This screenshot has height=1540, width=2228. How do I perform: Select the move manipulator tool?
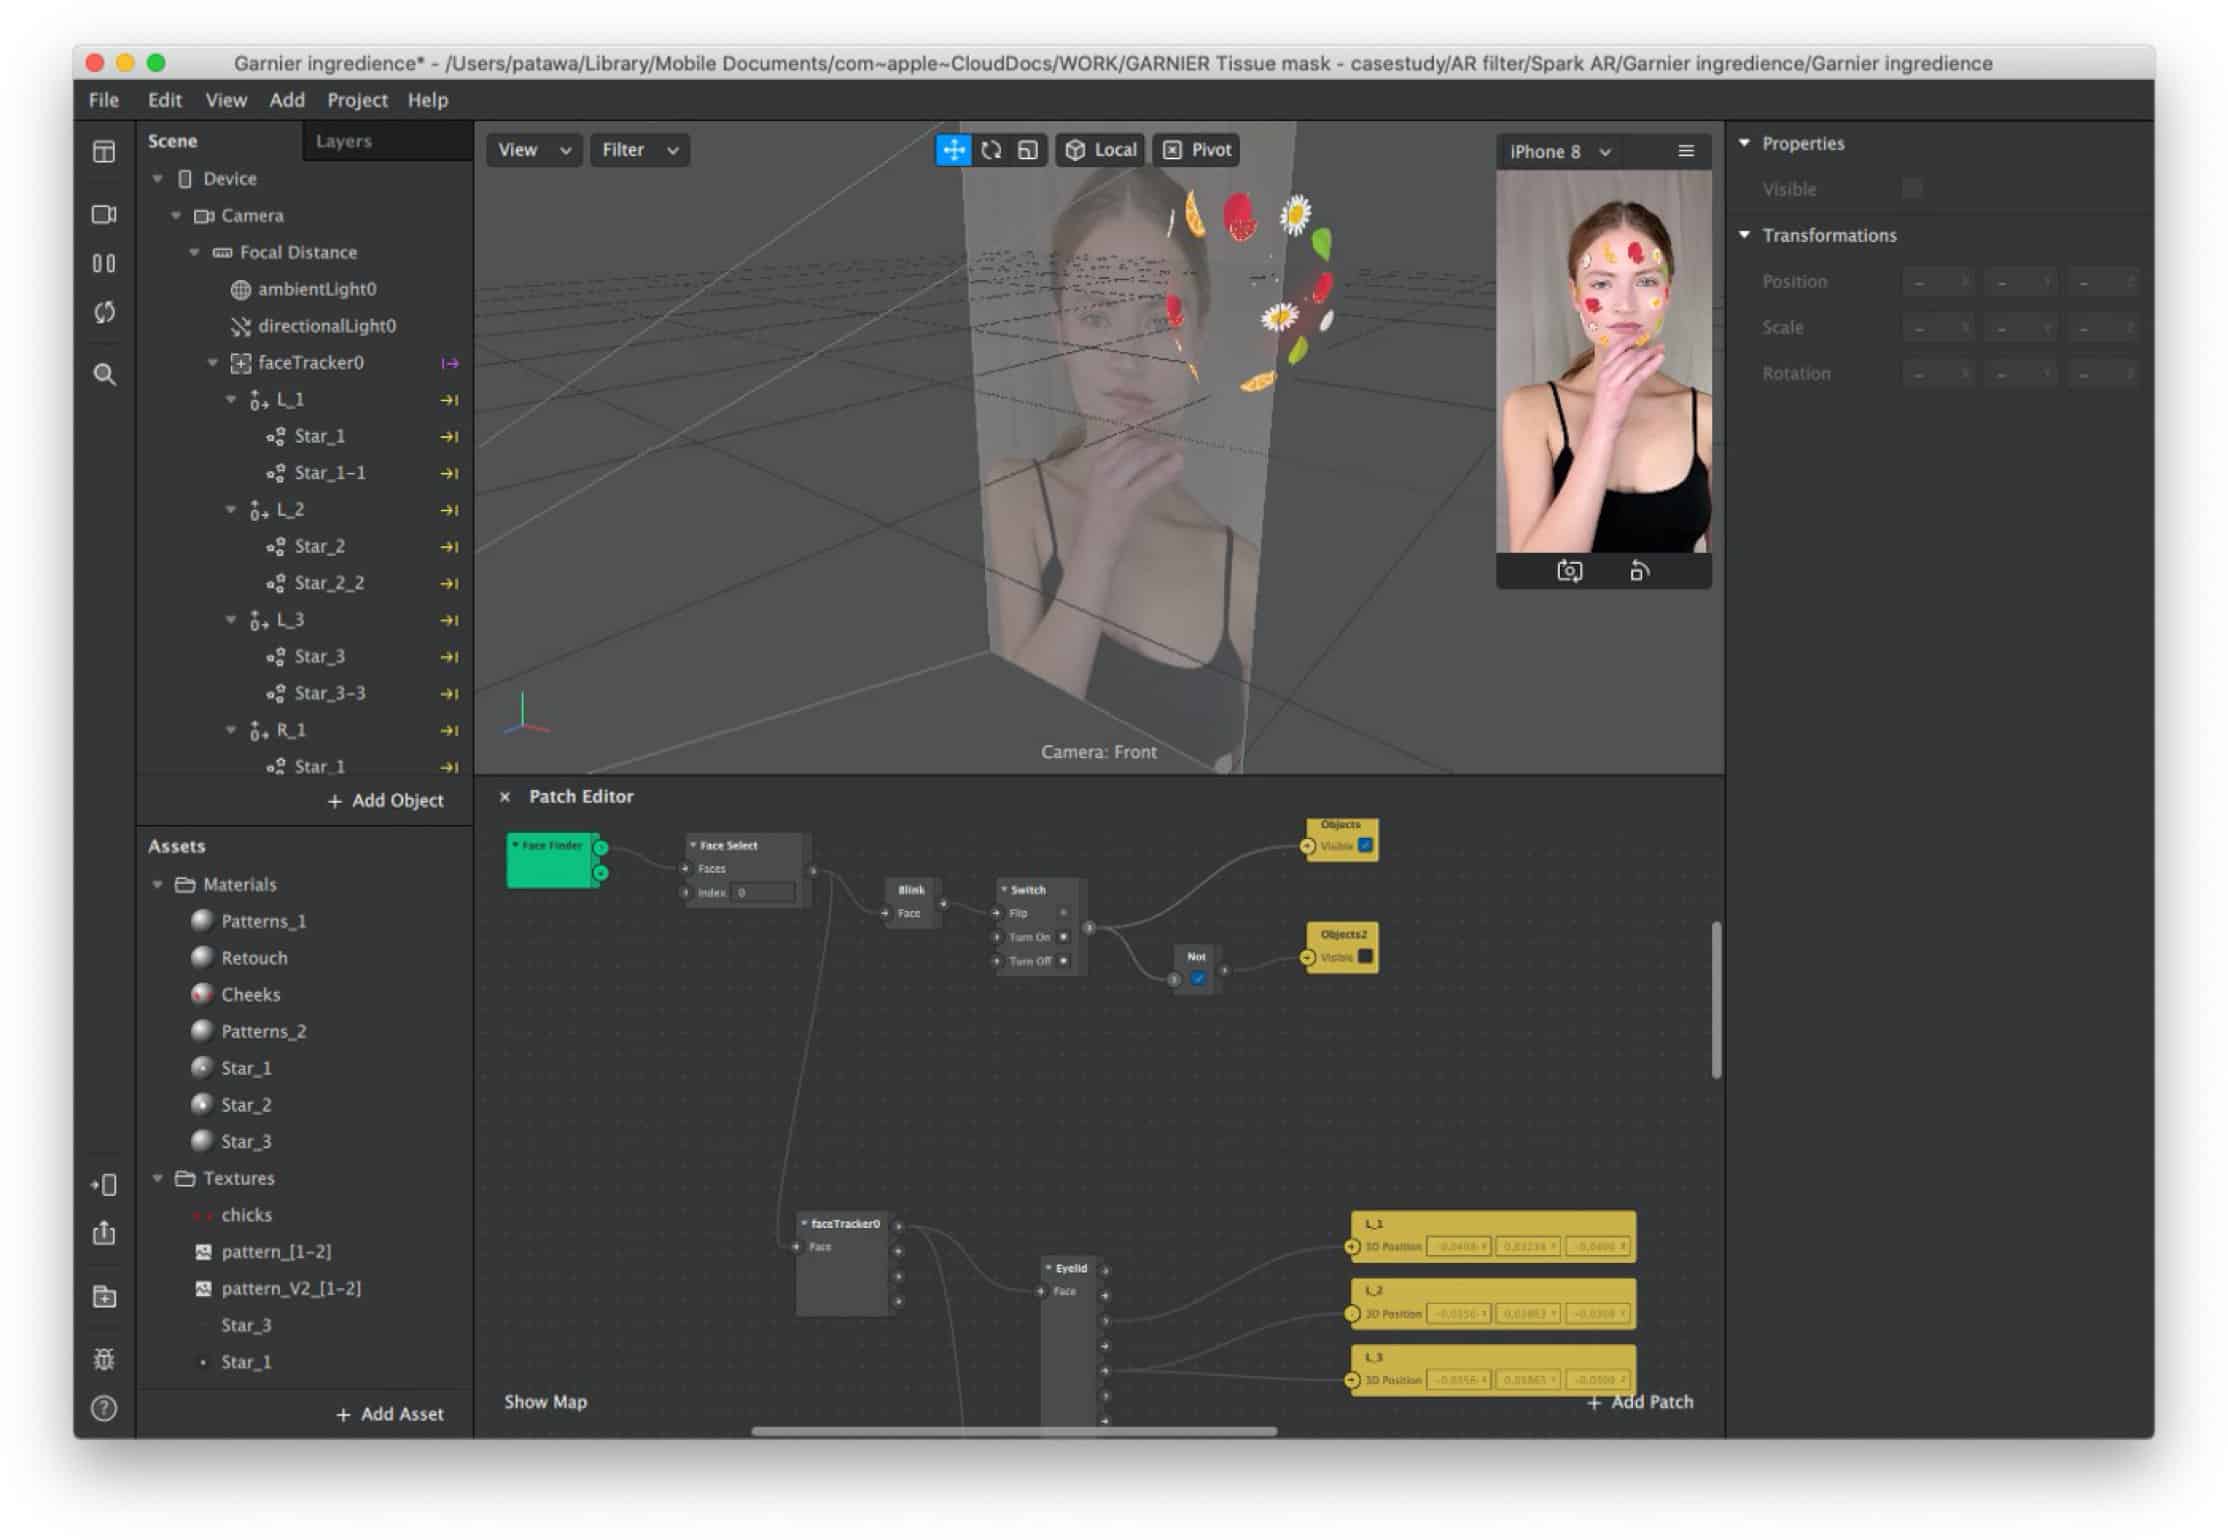(x=954, y=150)
